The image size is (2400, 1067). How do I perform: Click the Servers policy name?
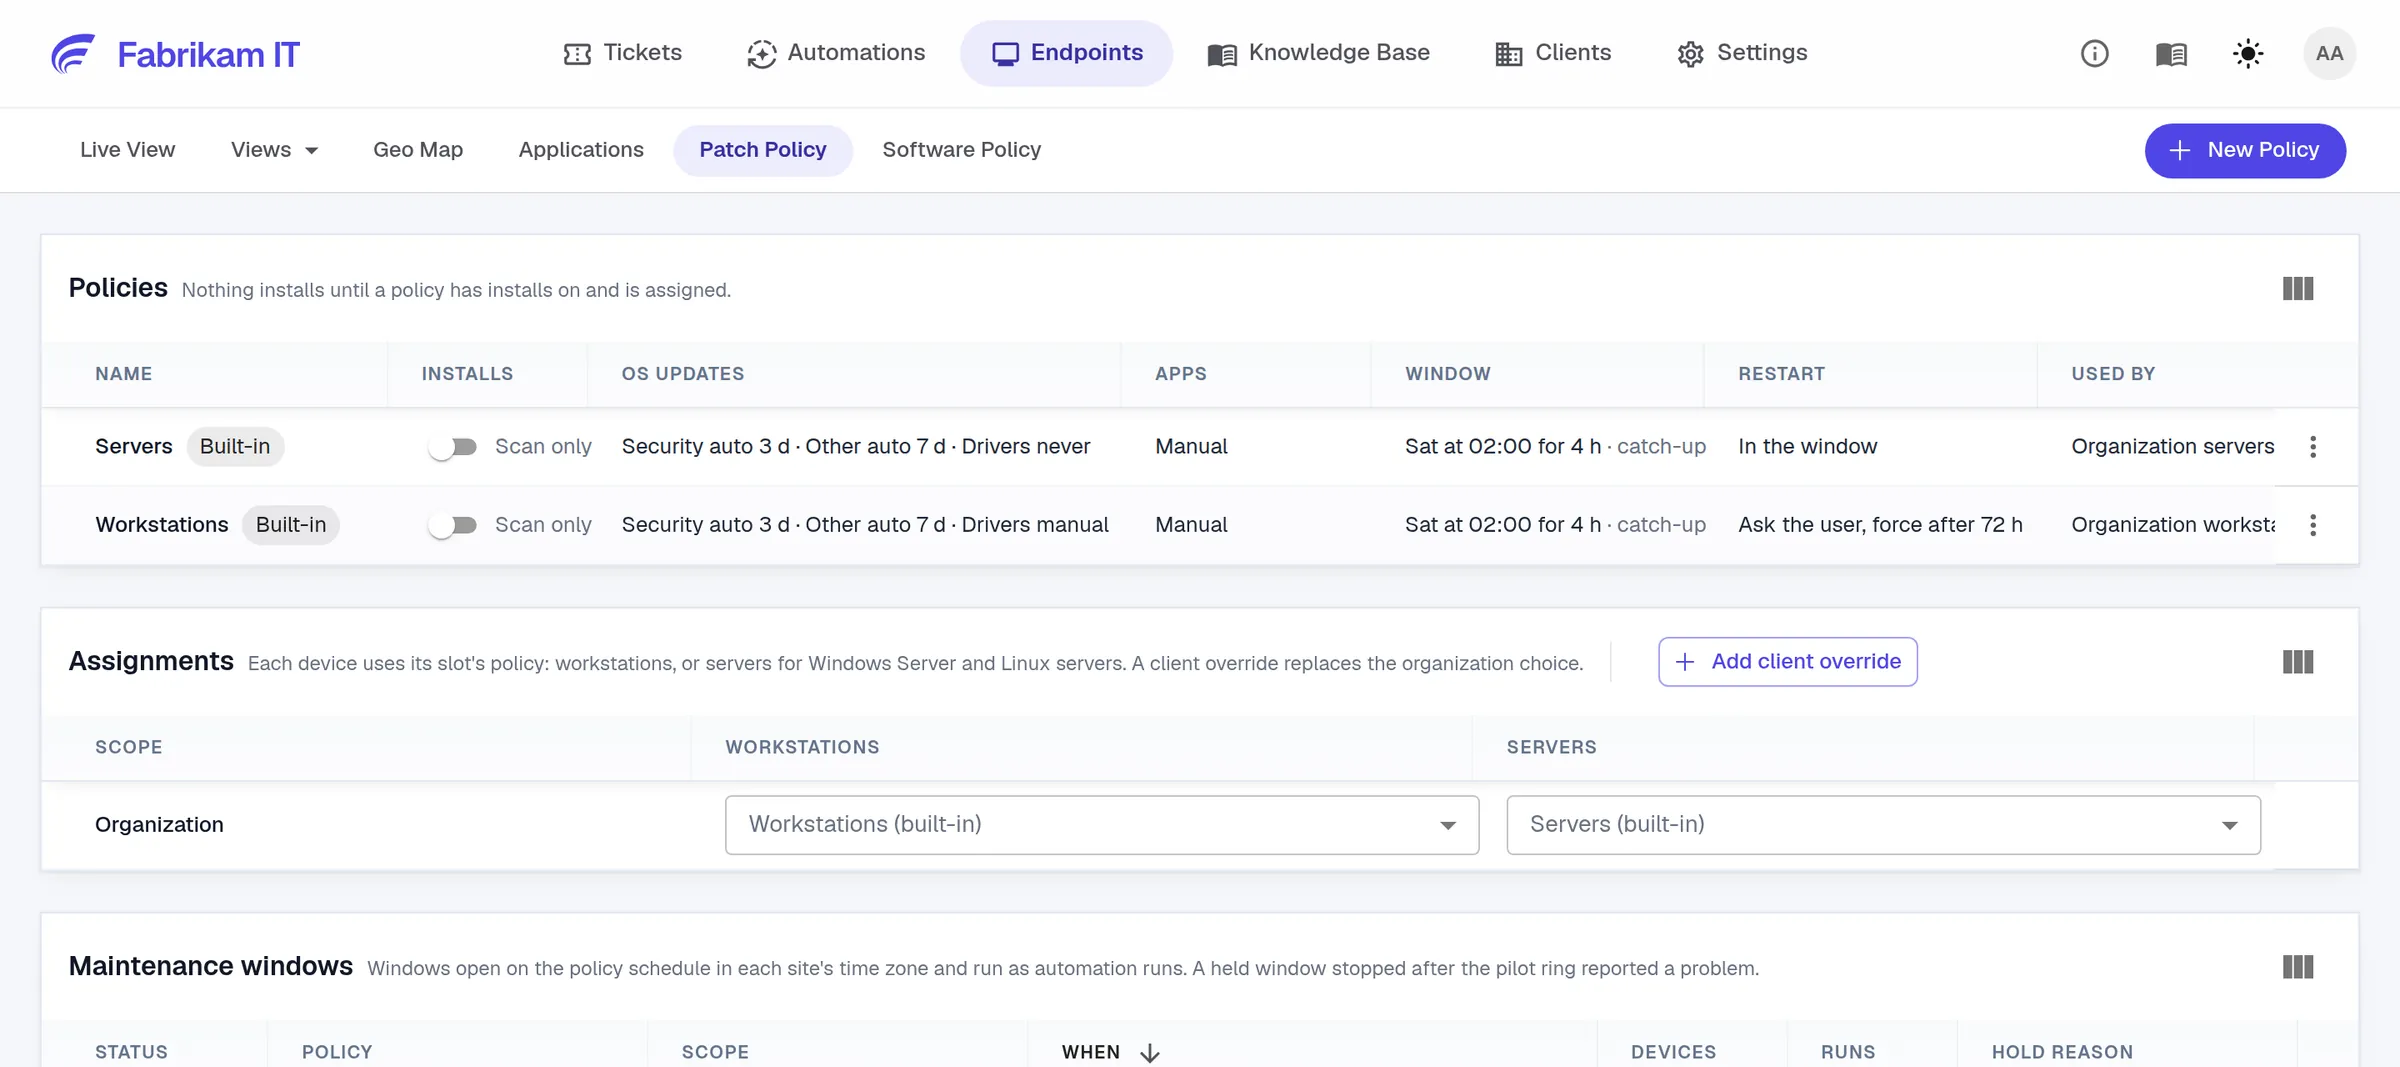coord(134,447)
